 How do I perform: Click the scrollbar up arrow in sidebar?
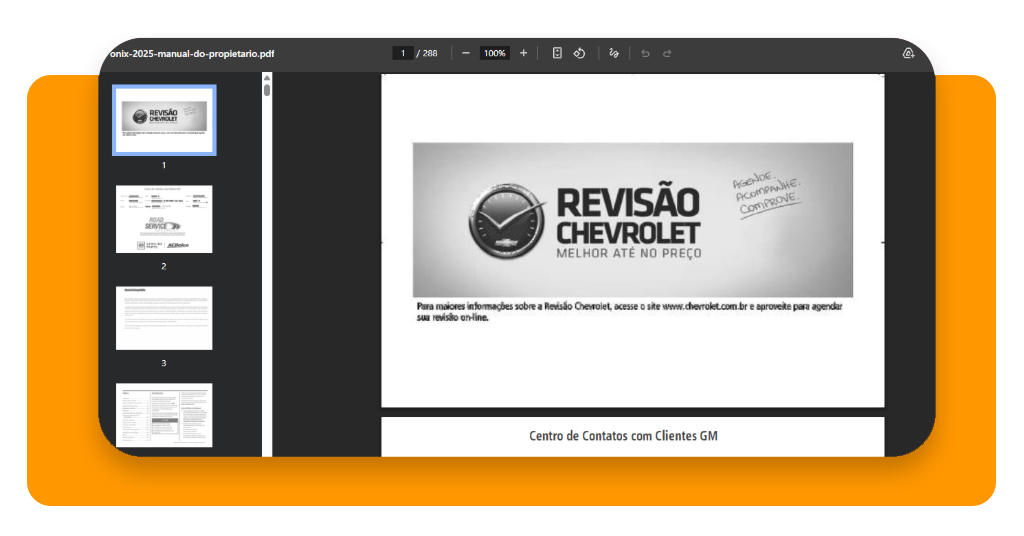tap(267, 77)
